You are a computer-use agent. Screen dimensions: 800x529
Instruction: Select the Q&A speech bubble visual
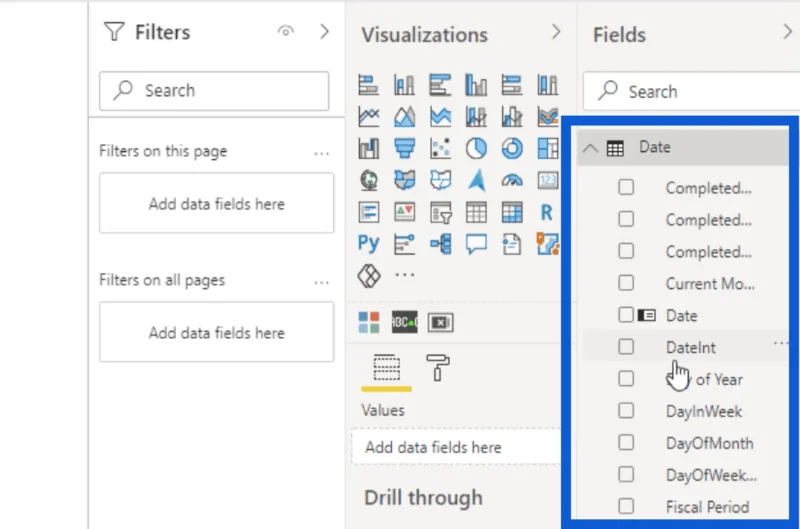click(x=476, y=244)
